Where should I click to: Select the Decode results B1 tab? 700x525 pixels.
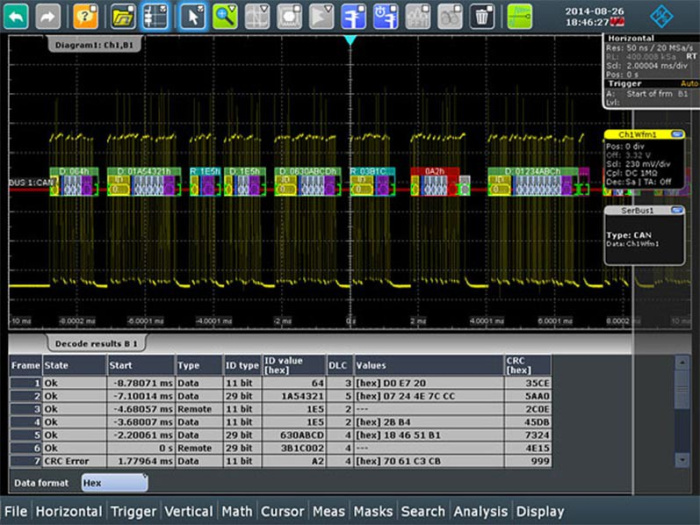pos(95,342)
